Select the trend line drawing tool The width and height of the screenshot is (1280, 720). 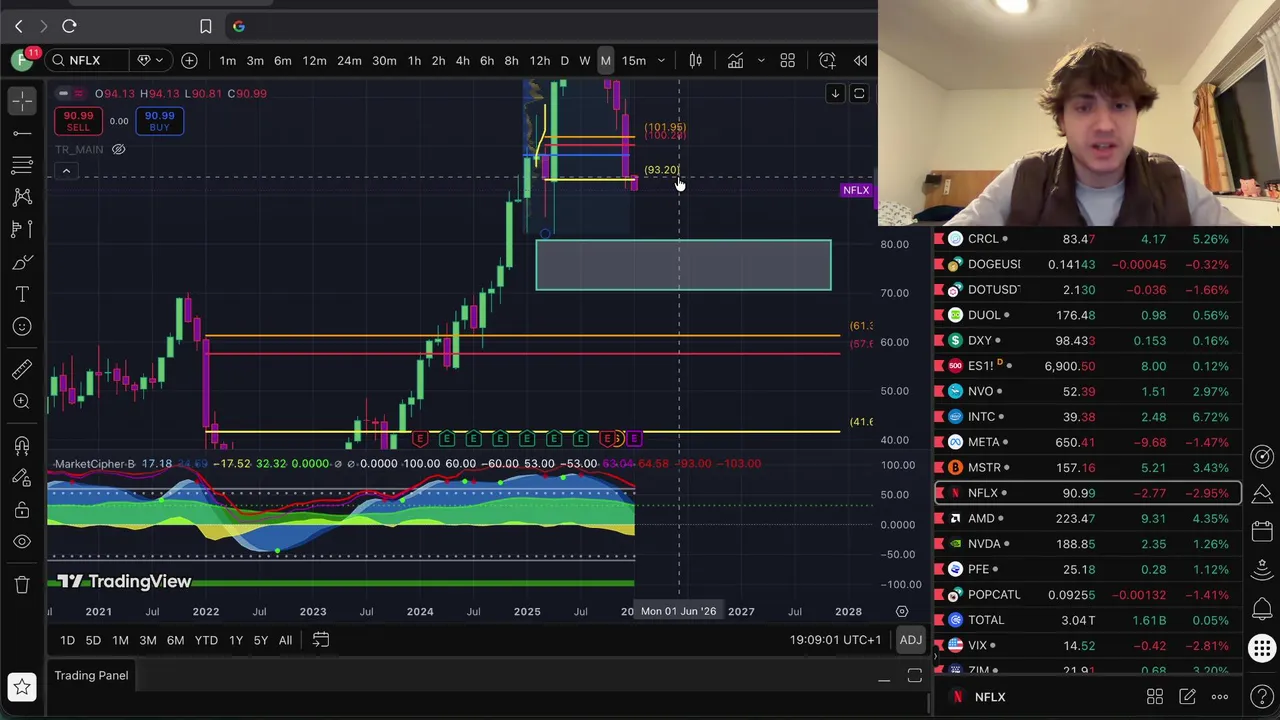click(22, 132)
